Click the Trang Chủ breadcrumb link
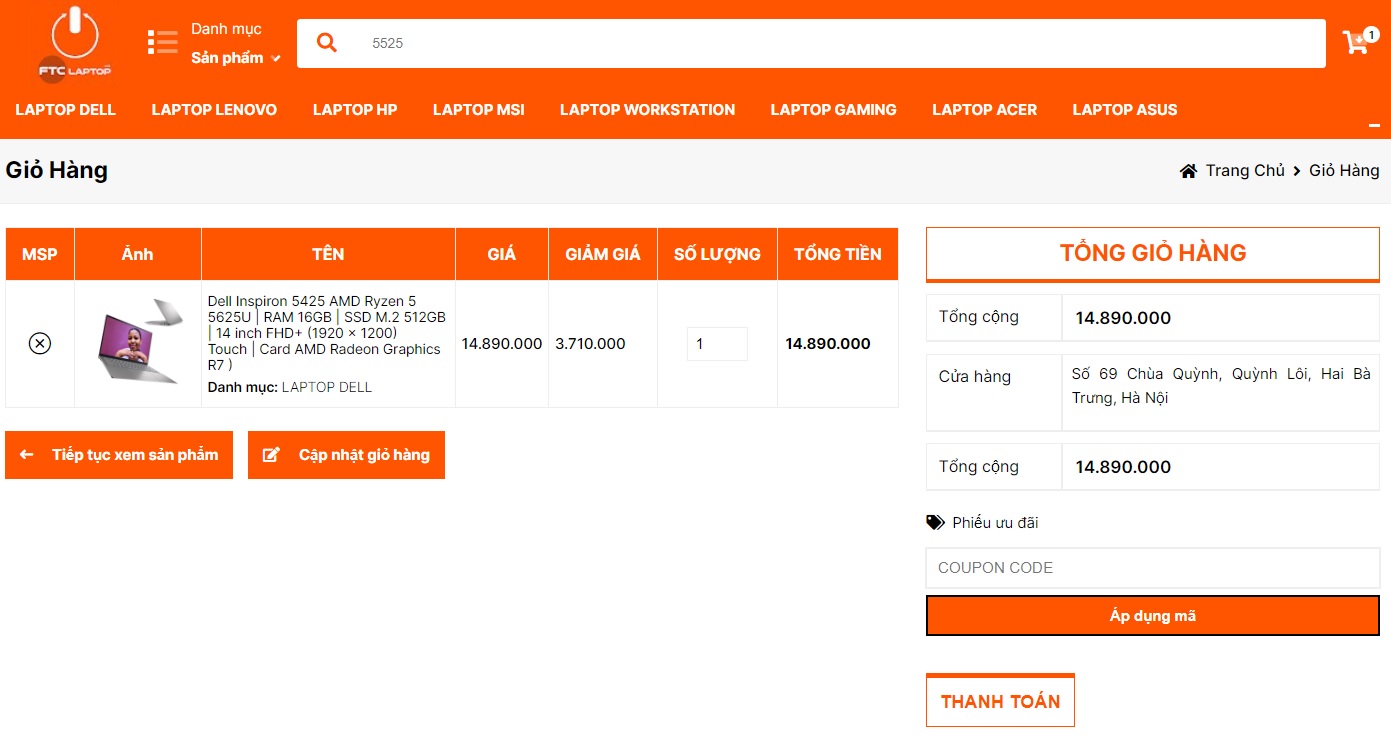The height and width of the screenshot is (745, 1391). pos(1244,171)
